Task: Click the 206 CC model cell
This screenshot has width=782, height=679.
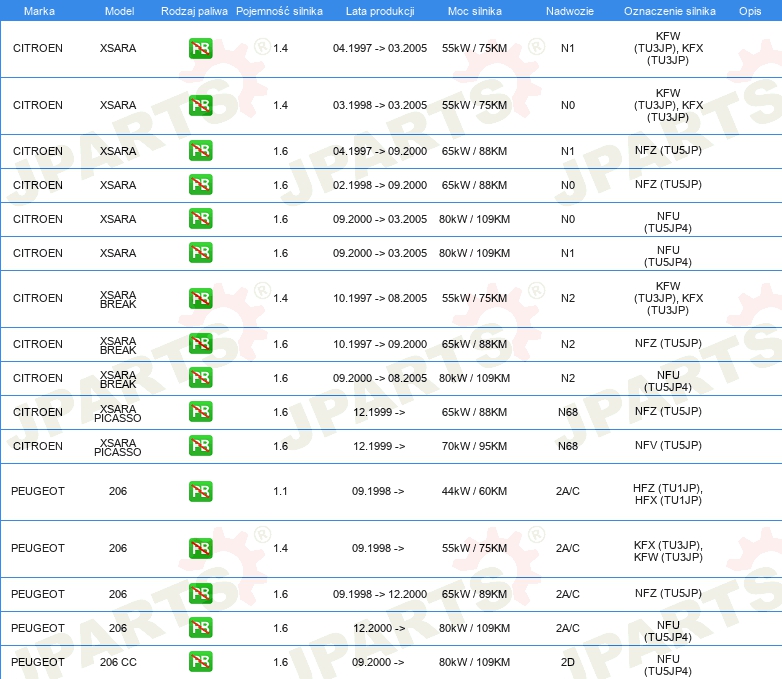Action: pos(118,662)
